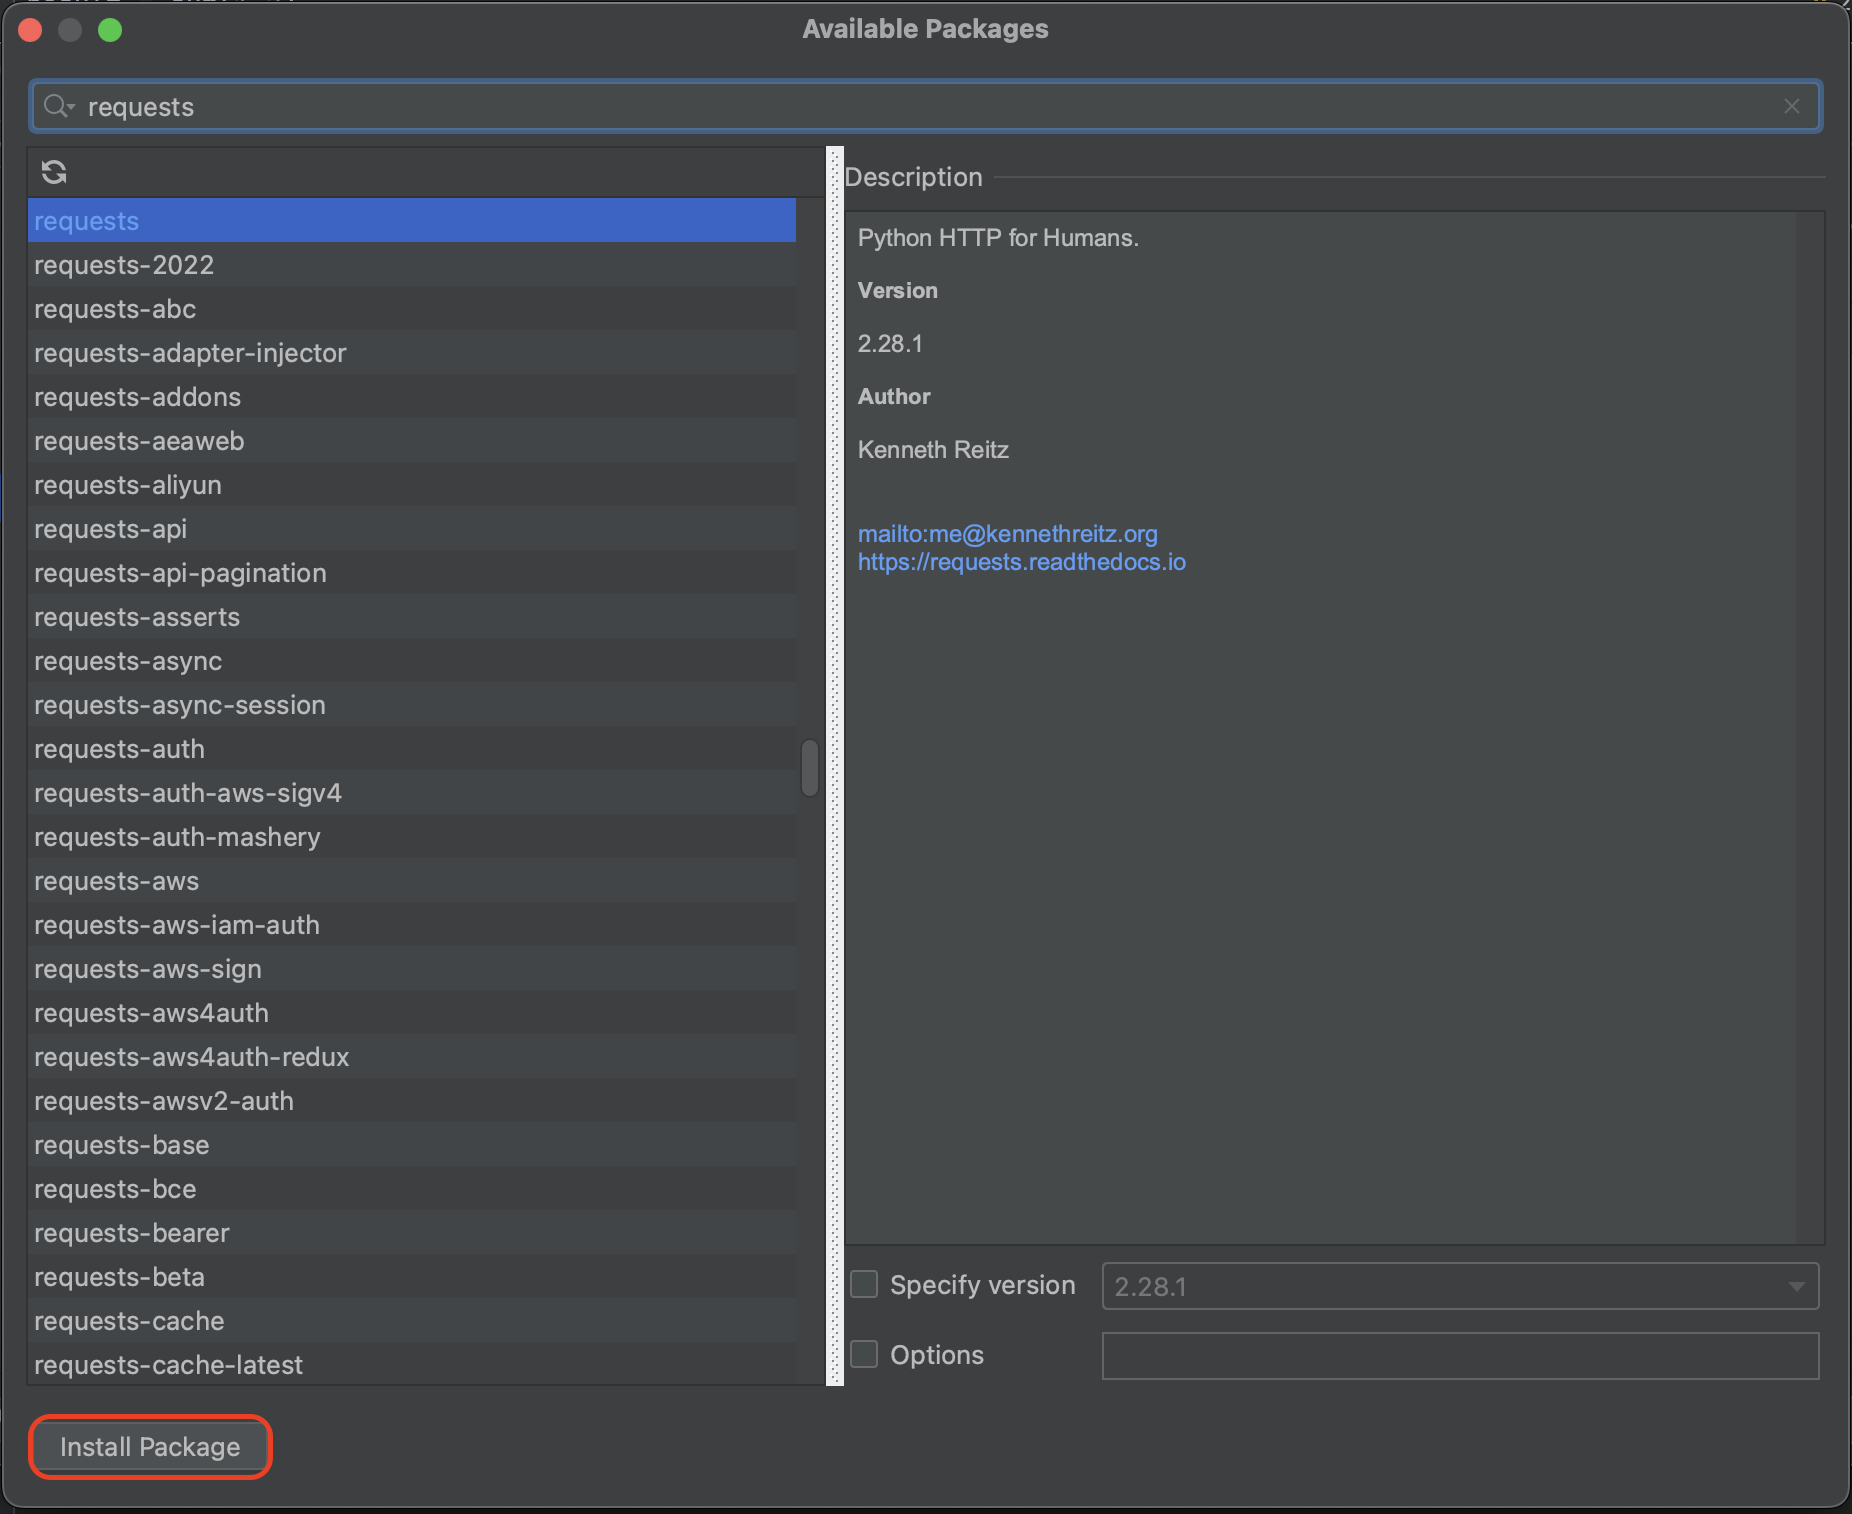Select requests-api-pagination package
Image resolution: width=1852 pixels, height=1514 pixels.
click(412, 573)
